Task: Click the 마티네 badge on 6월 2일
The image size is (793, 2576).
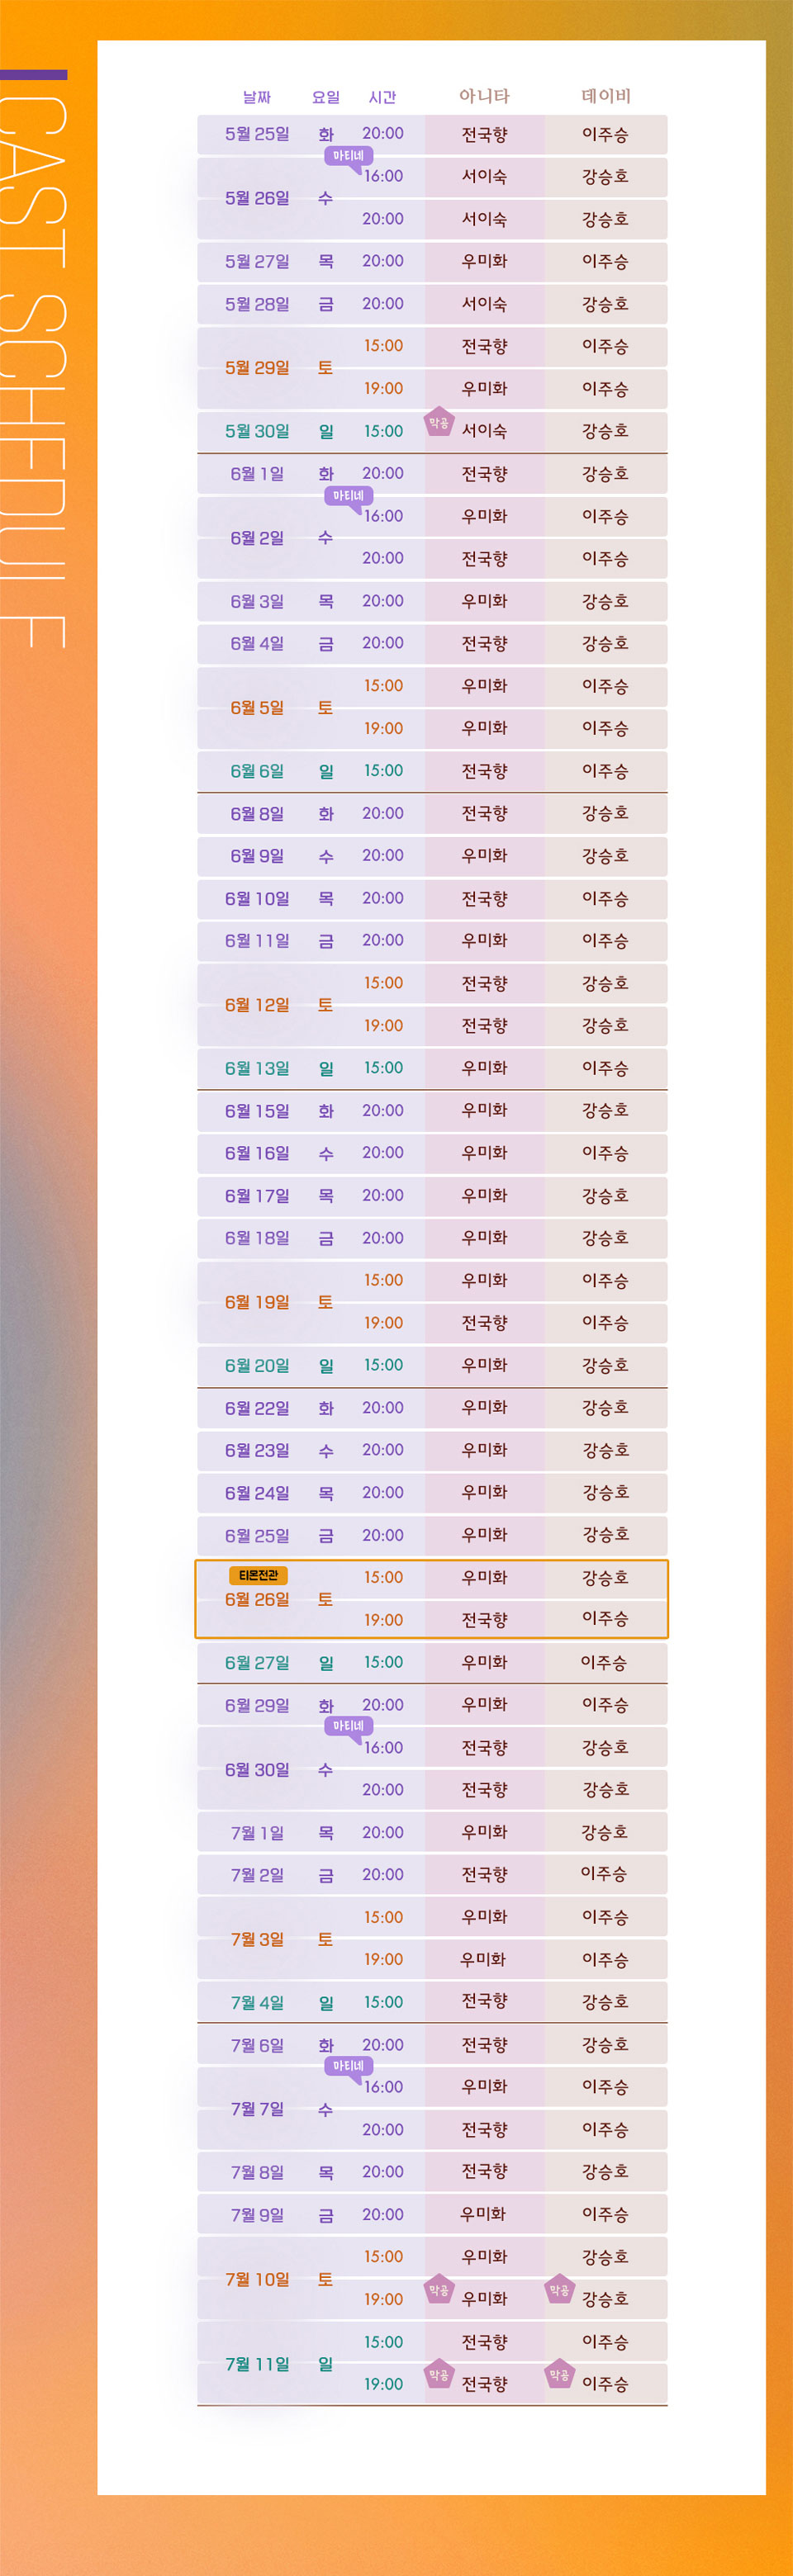Action: (x=348, y=496)
